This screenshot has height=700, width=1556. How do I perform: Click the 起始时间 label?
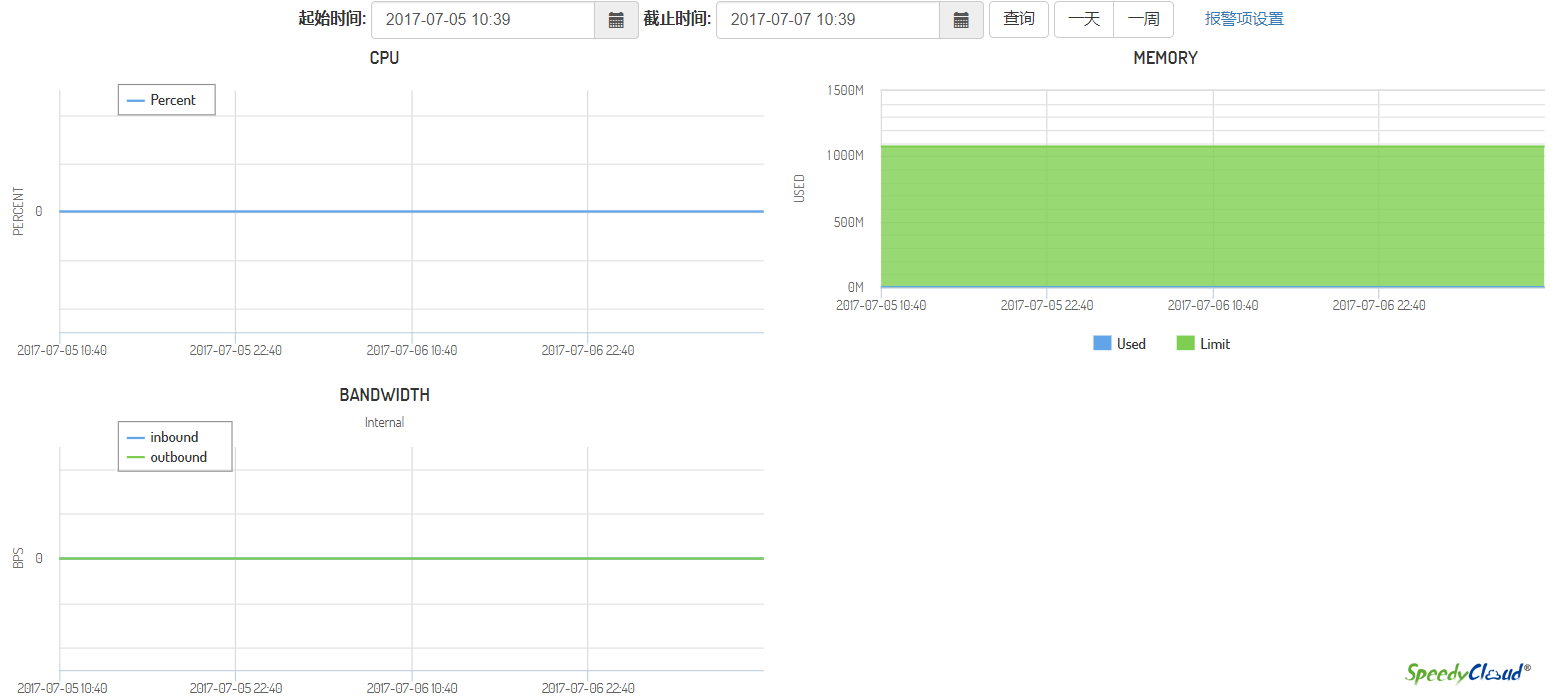(x=333, y=19)
